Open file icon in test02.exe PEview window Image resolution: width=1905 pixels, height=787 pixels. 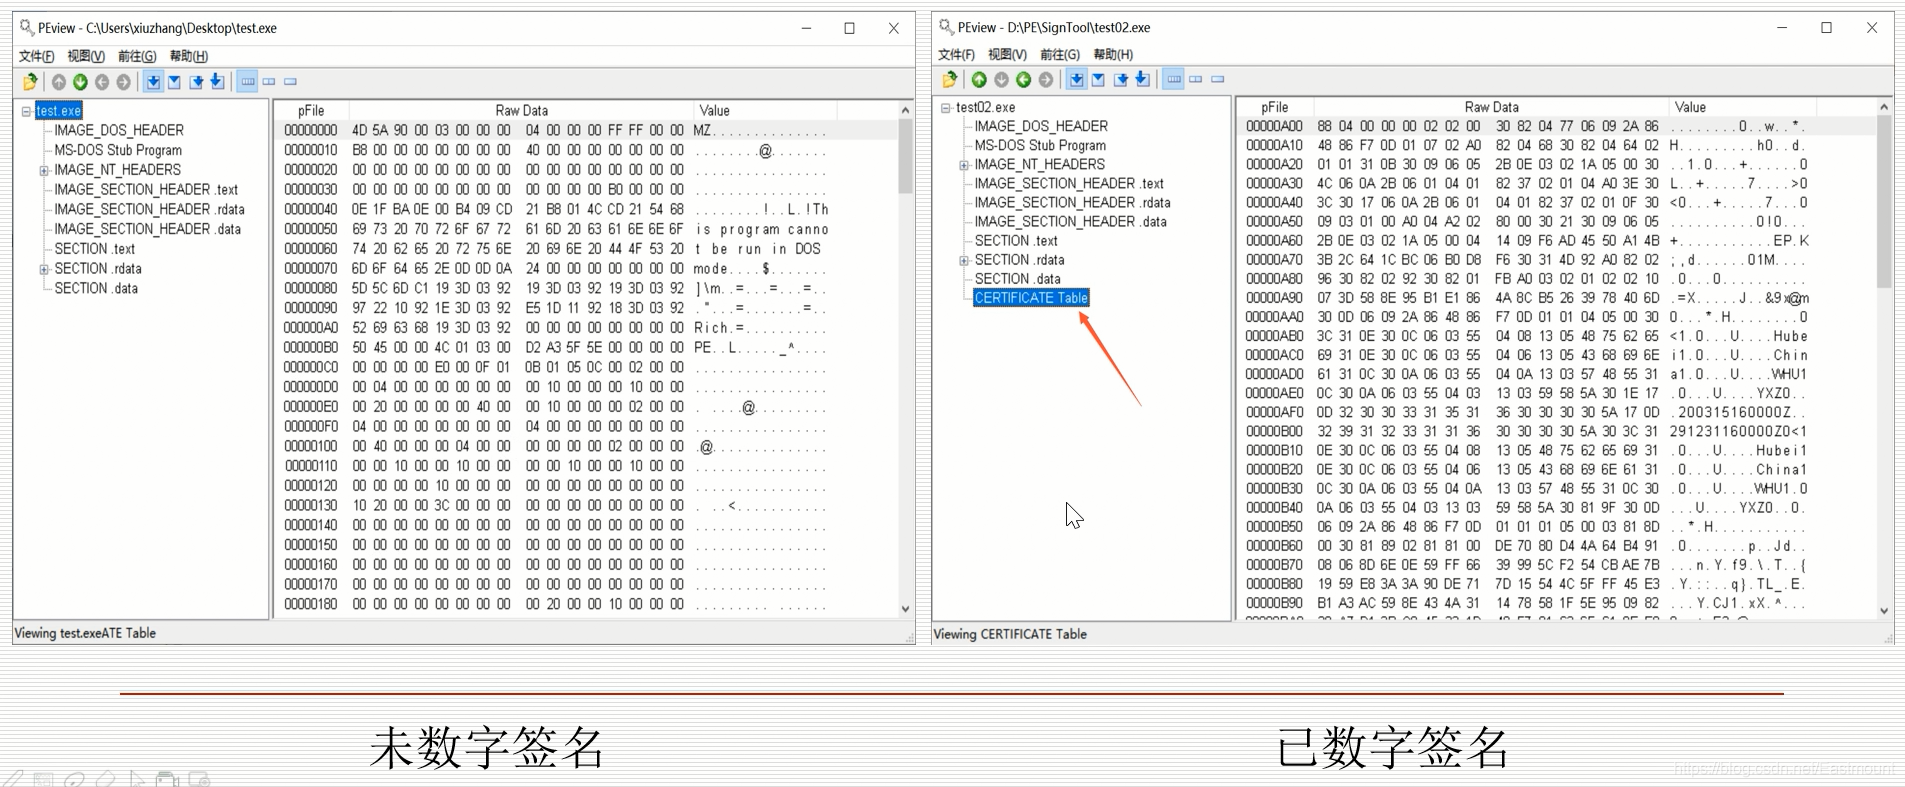click(x=950, y=79)
